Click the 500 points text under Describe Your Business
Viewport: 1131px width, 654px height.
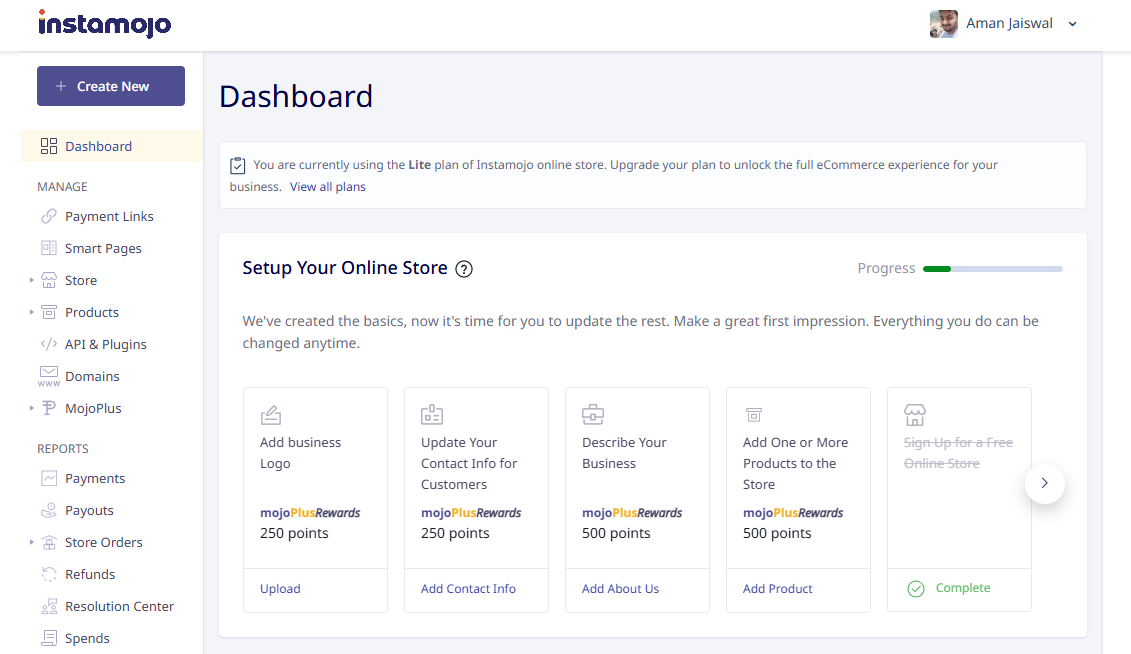tap(616, 533)
